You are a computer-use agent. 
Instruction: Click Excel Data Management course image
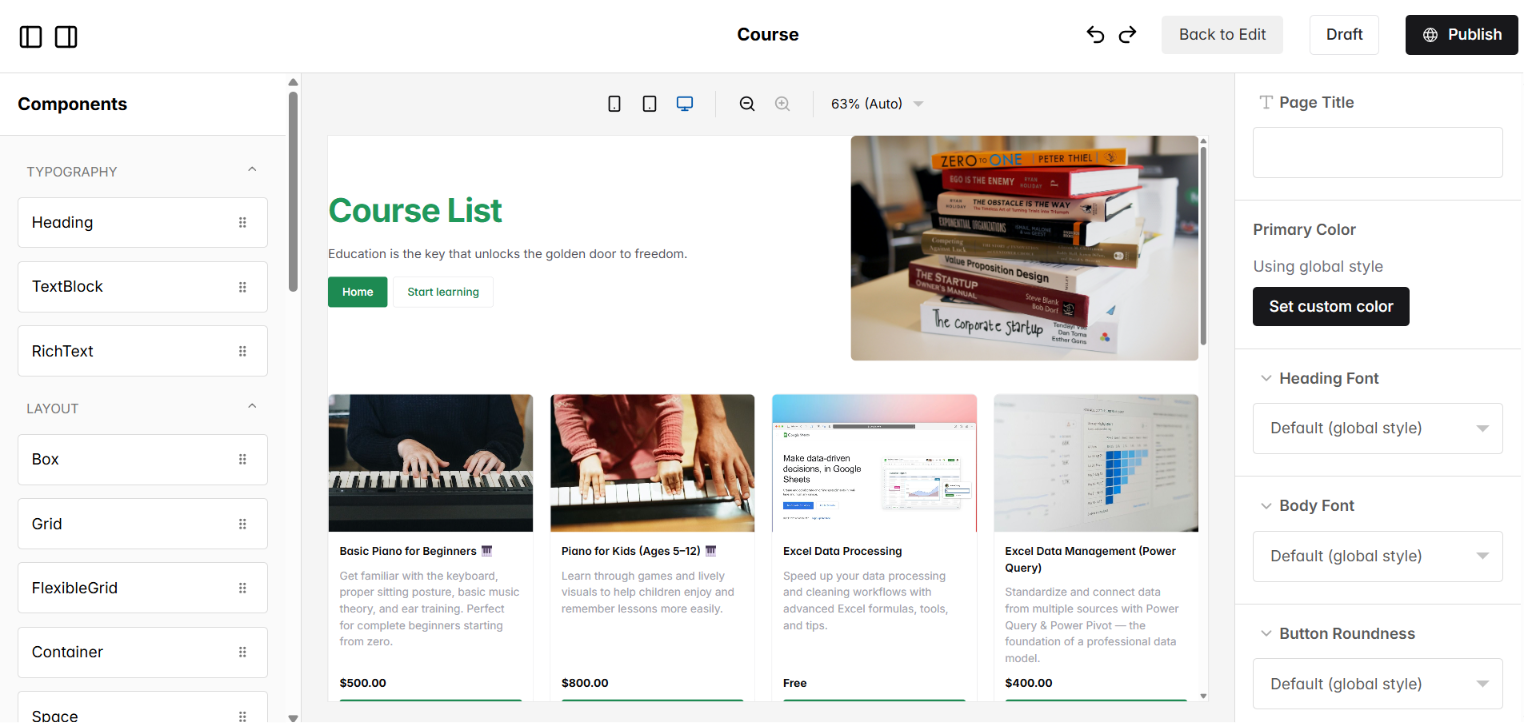pos(1096,463)
